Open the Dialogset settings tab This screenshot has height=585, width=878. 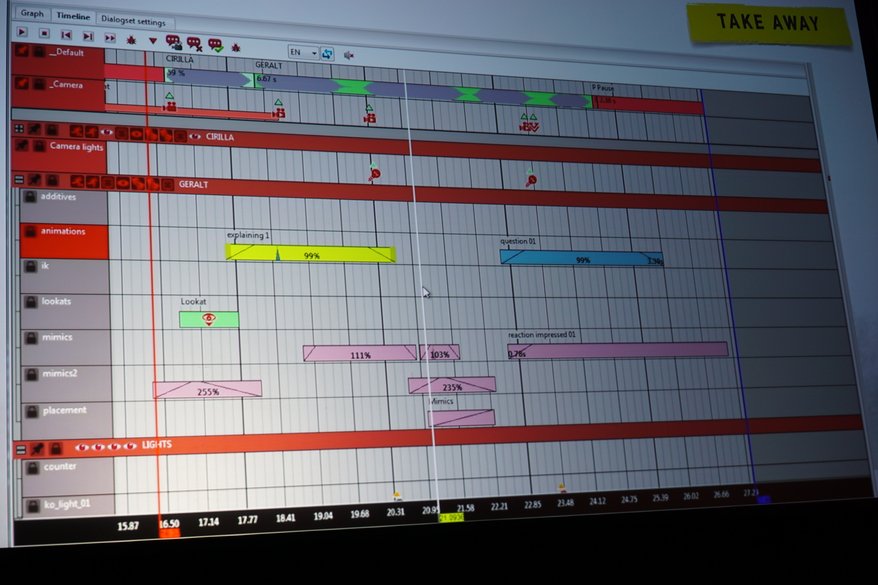[x=133, y=21]
